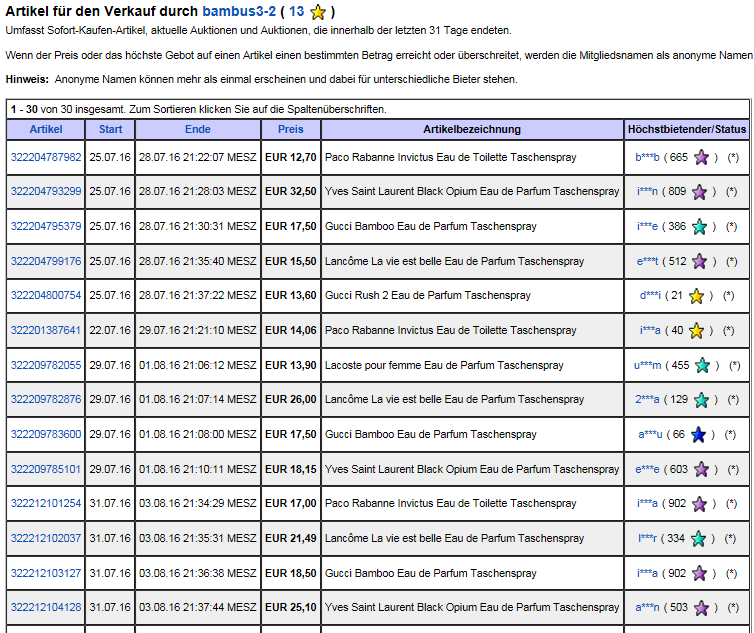Select price EUR 25,10 cell
Viewport: 754px width, 633px height.
[x=291, y=608]
